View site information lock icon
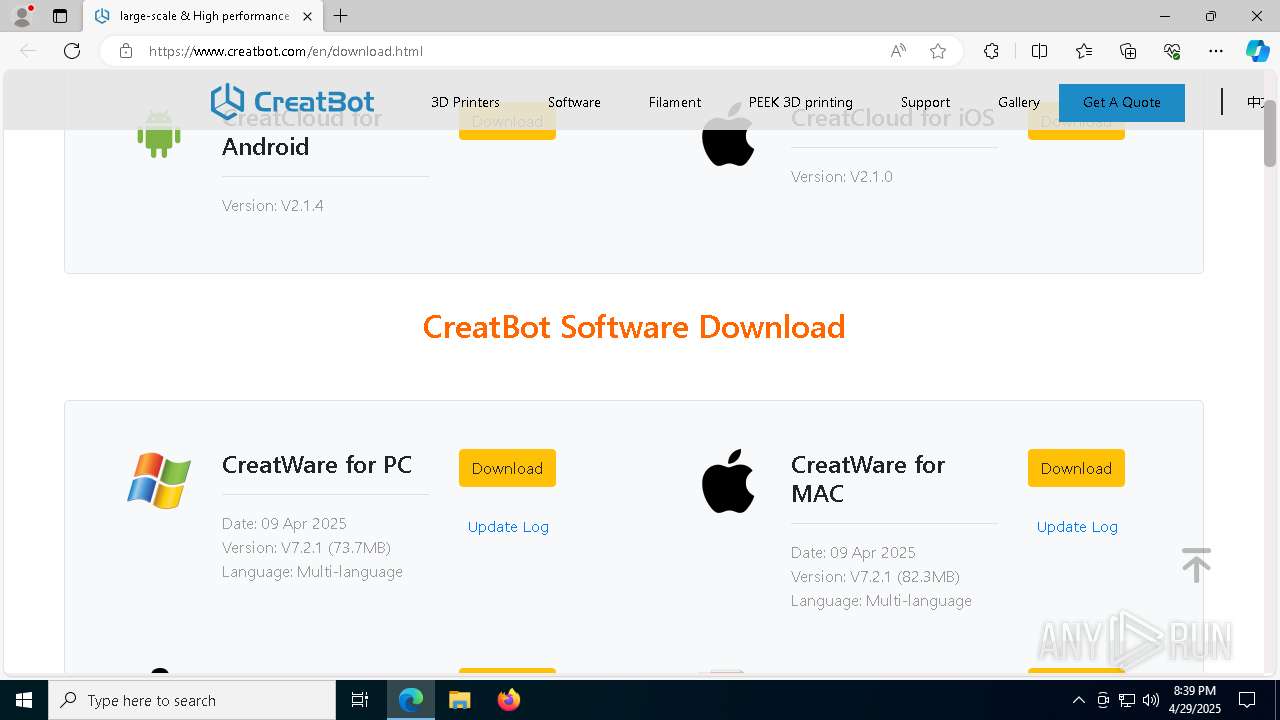The height and width of the screenshot is (720, 1280). (126, 51)
